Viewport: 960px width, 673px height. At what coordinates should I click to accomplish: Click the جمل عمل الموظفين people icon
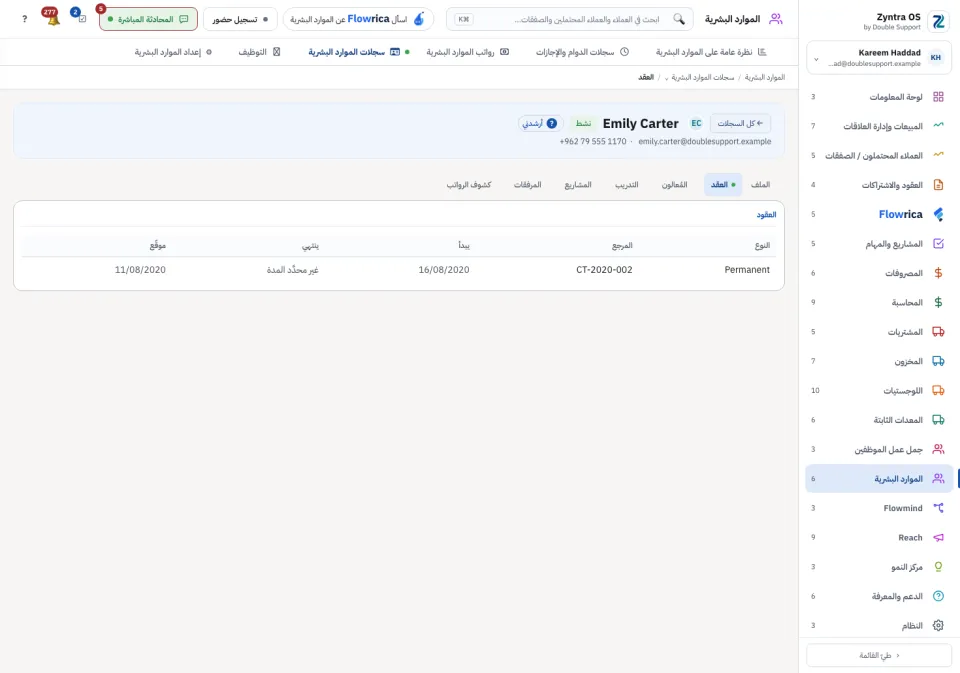tap(938, 449)
